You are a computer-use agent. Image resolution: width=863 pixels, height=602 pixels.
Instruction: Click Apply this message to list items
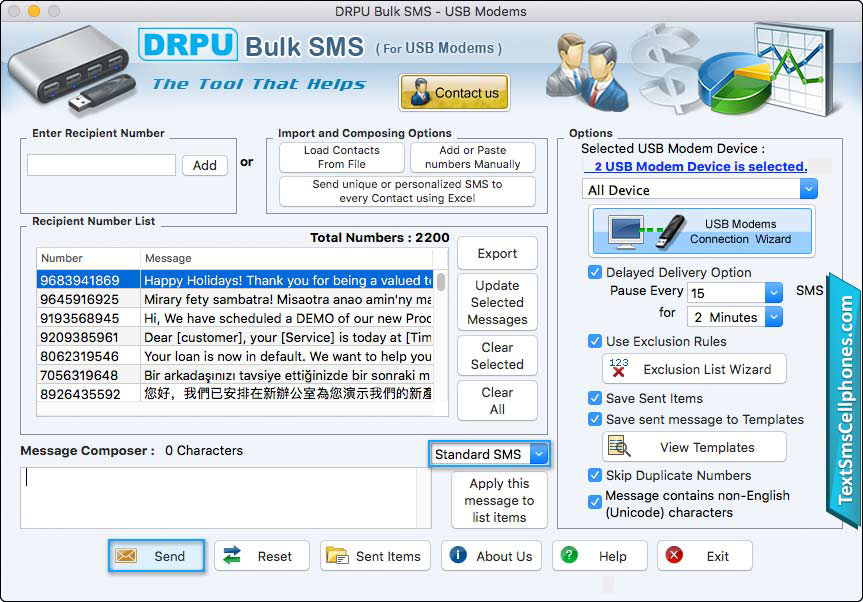[x=499, y=500]
